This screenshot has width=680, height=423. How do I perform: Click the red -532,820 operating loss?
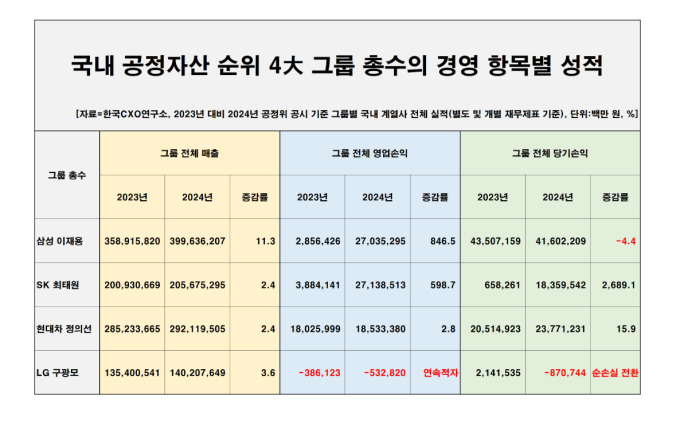coord(385,373)
